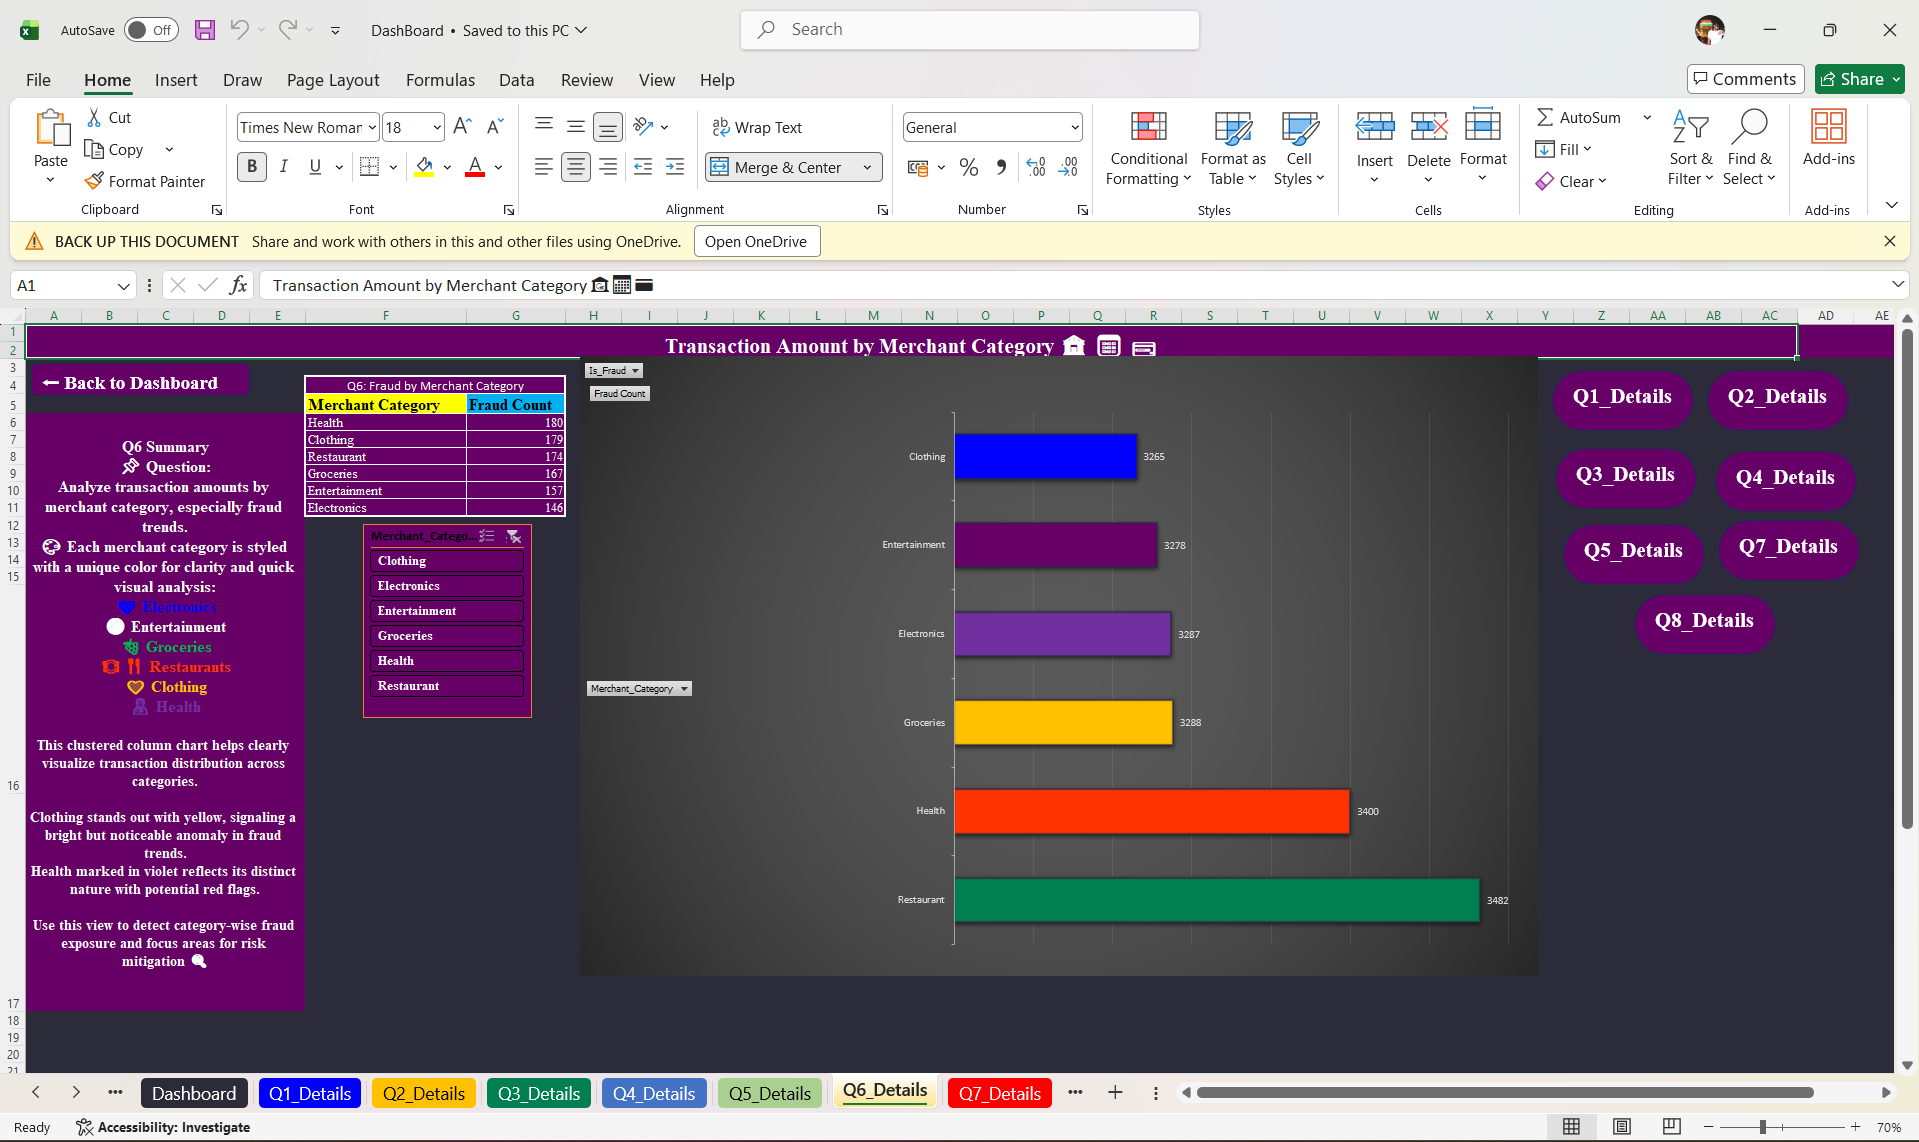Toggle Bold formatting
This screenshot has height=1142, width=1919.
252,167
